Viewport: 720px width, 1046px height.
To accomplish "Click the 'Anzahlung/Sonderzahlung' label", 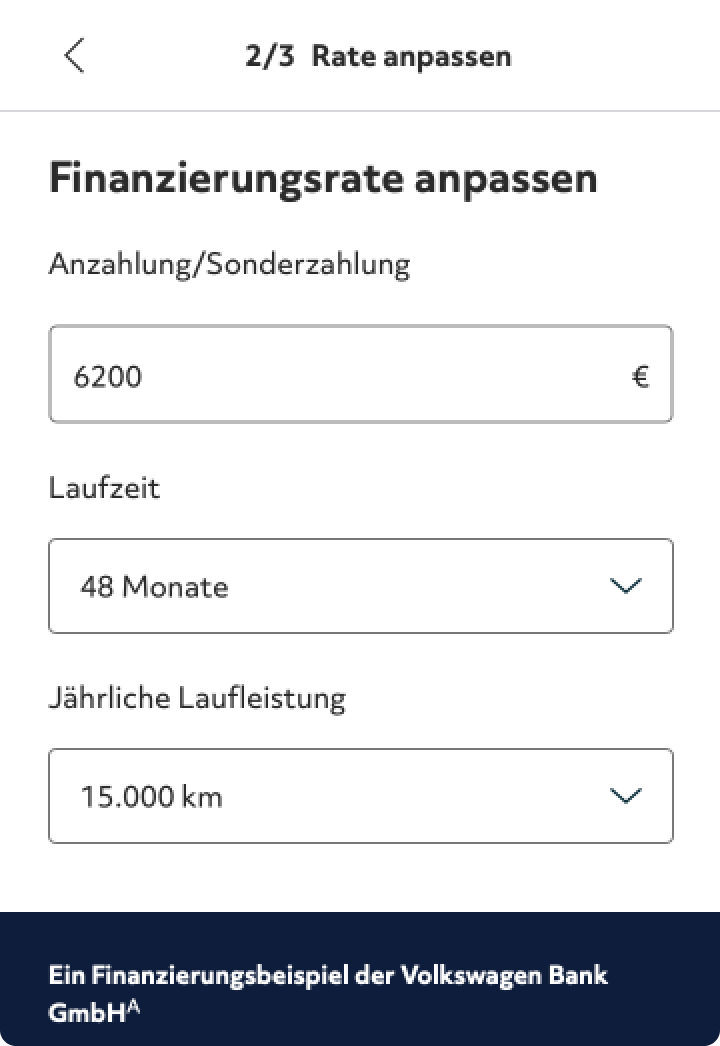I will click(229, 265).
